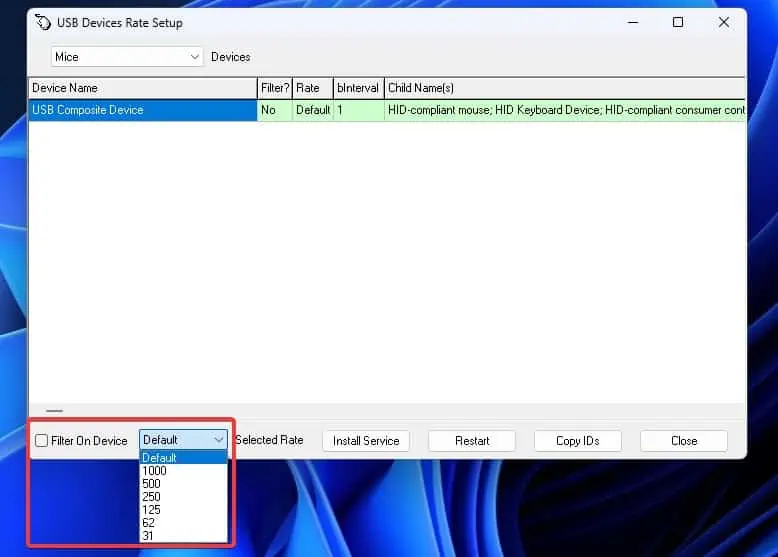Select the USB Composite Device row
Viewport: 778px width, 557px height.
(x=142, y=110)
